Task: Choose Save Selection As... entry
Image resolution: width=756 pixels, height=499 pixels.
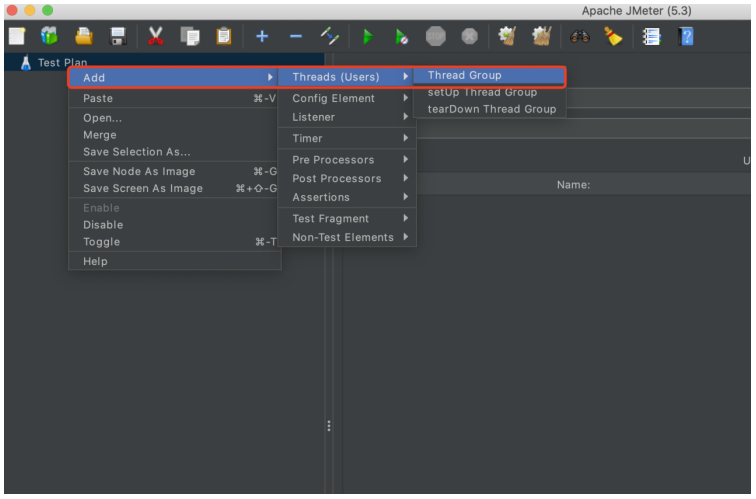Action: tap(175, 152)
